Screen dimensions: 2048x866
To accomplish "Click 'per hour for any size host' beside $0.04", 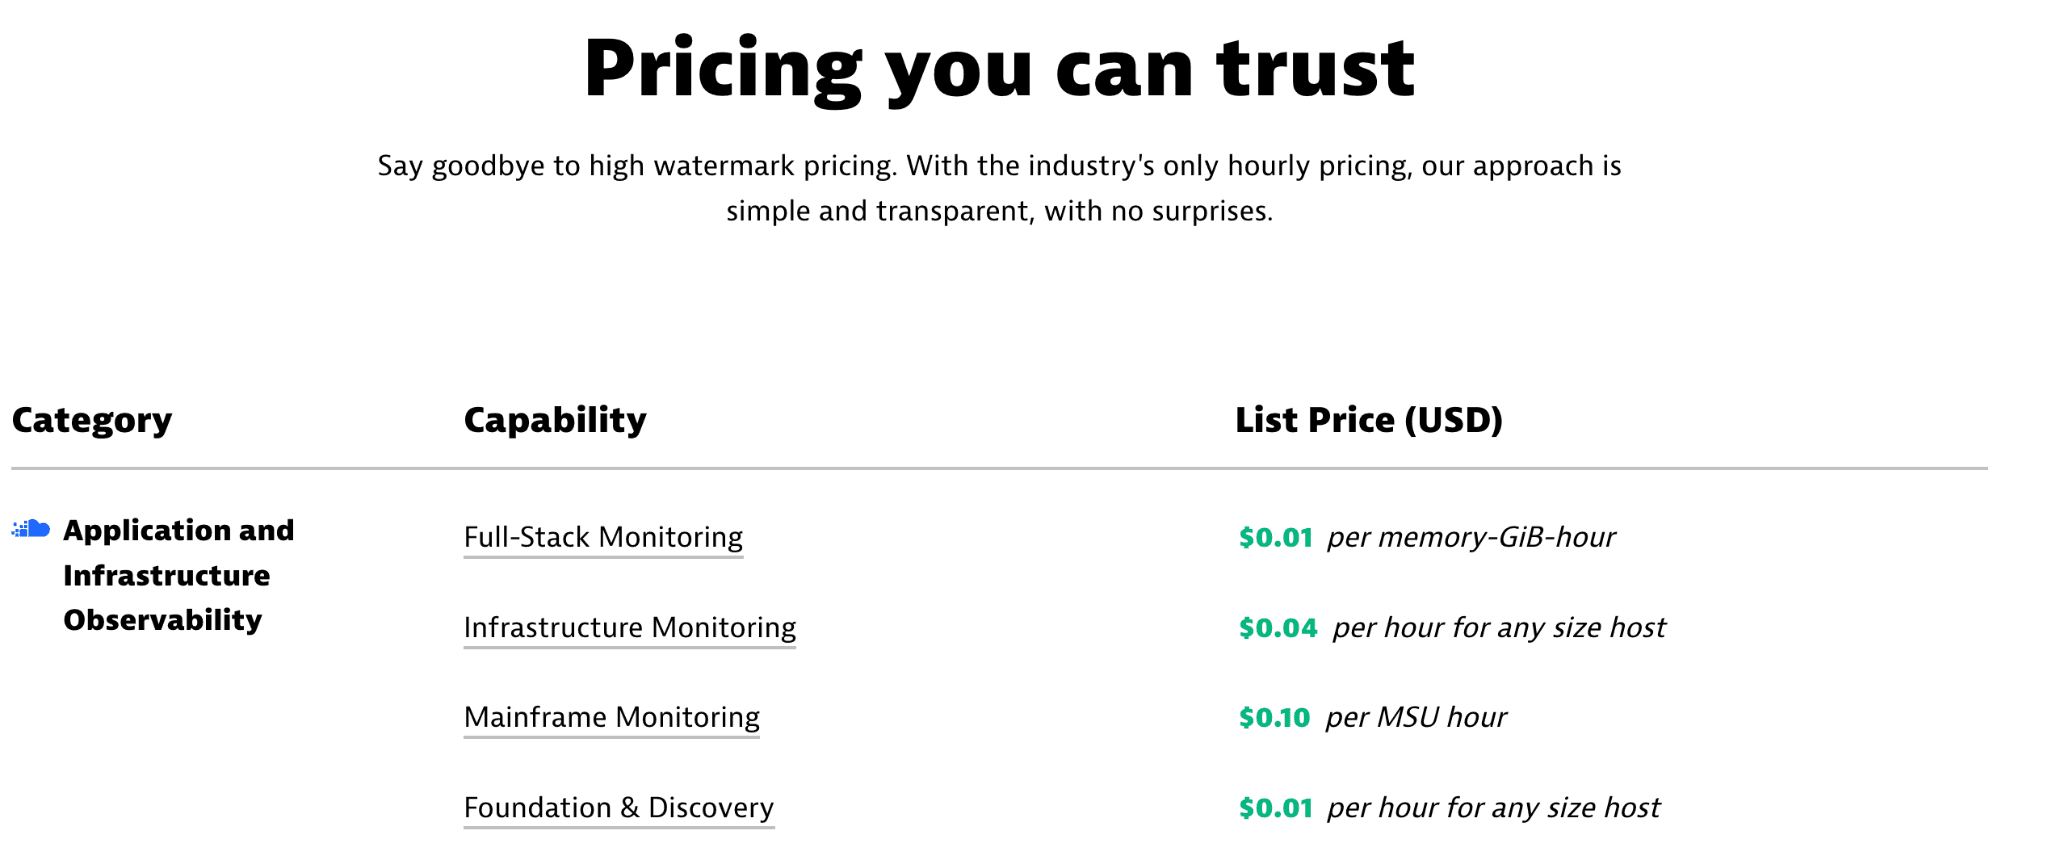I will (1499, 627).
